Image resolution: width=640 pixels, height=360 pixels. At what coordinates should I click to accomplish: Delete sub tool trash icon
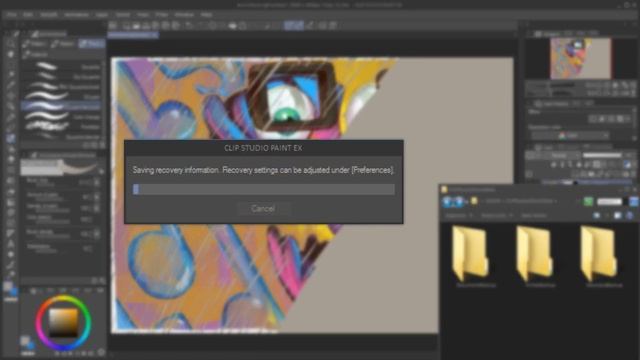[102, 145]
